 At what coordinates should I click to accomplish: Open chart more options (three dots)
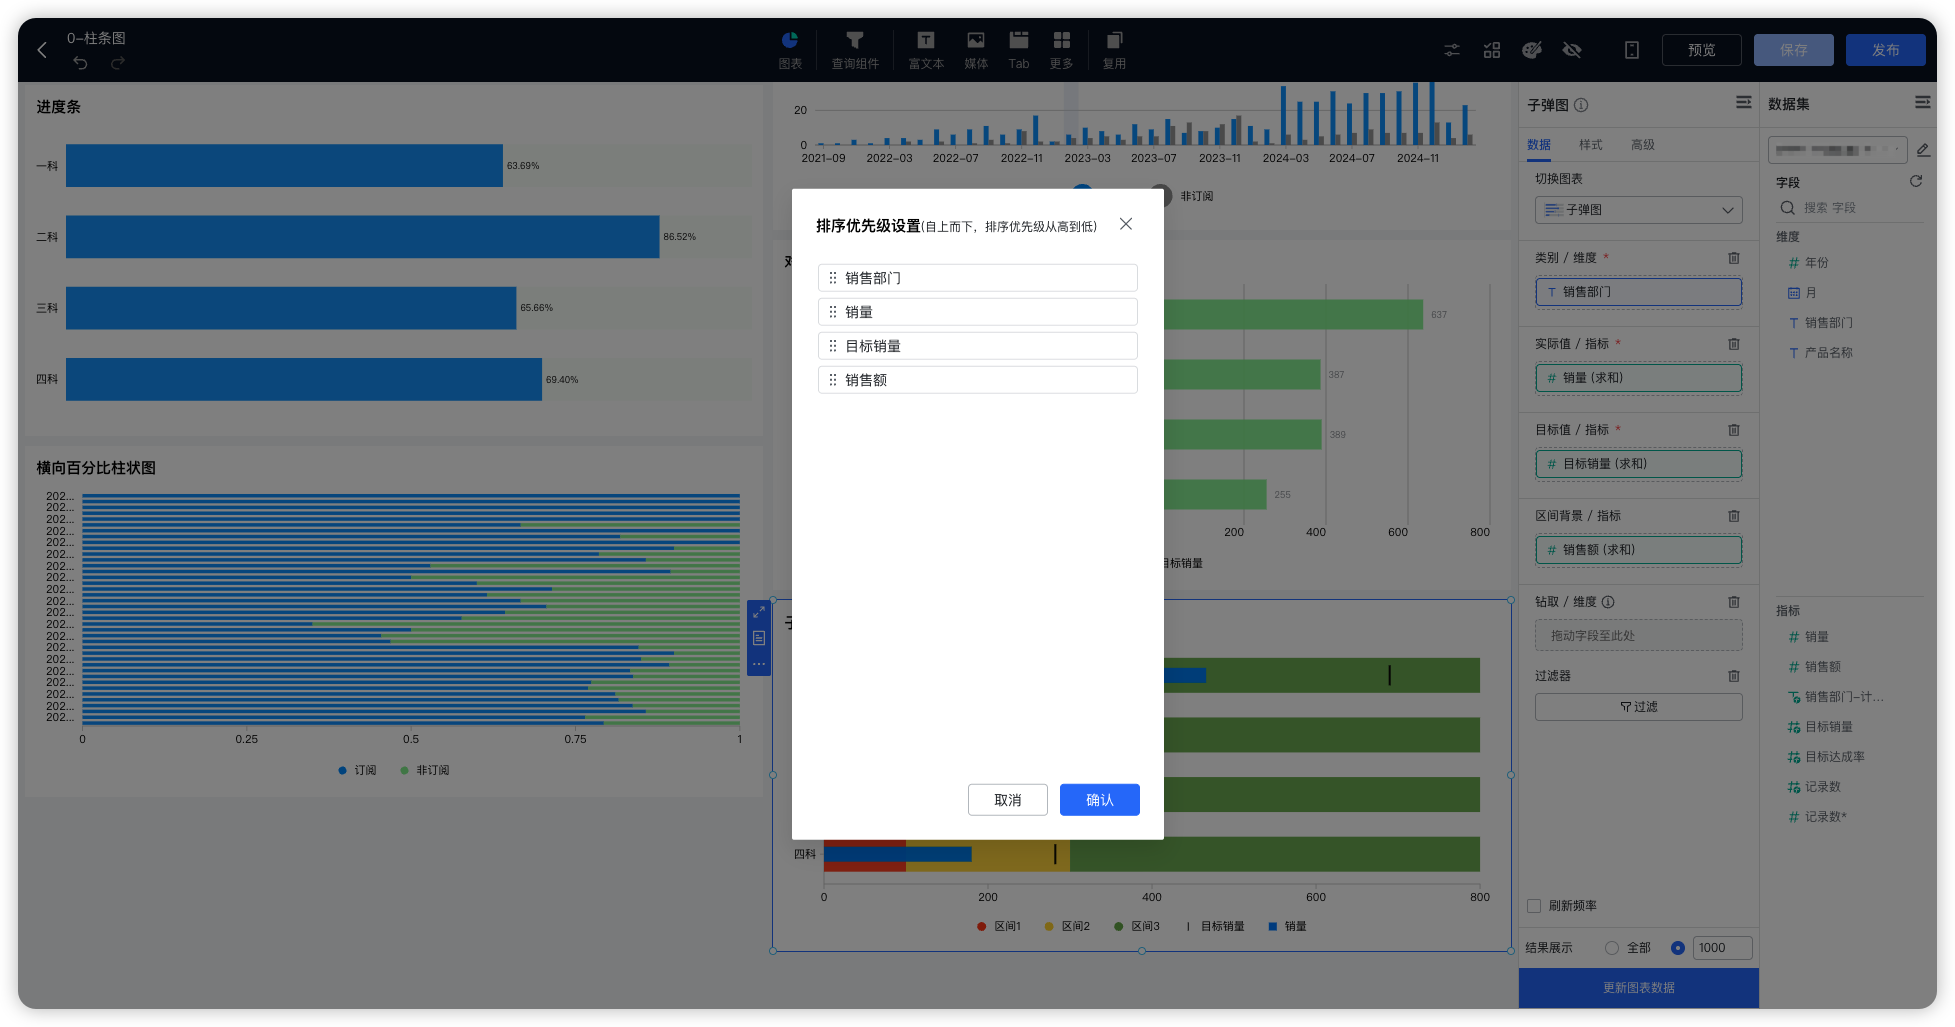click(759, 664)
